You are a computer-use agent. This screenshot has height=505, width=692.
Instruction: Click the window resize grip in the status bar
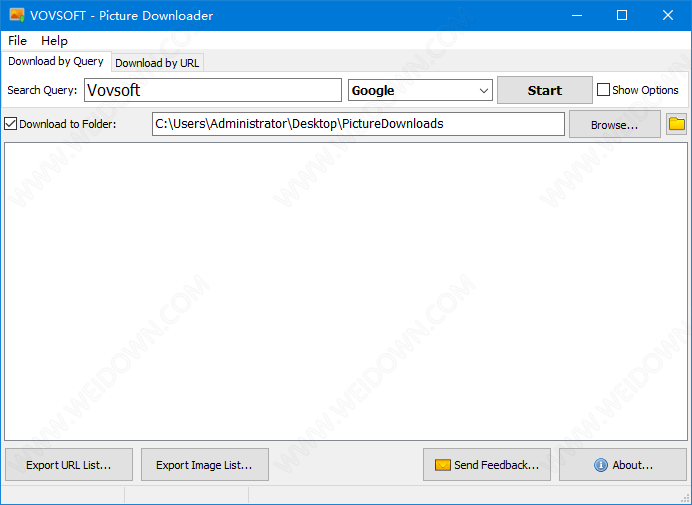pyautogui.click(x=685, y=498)
